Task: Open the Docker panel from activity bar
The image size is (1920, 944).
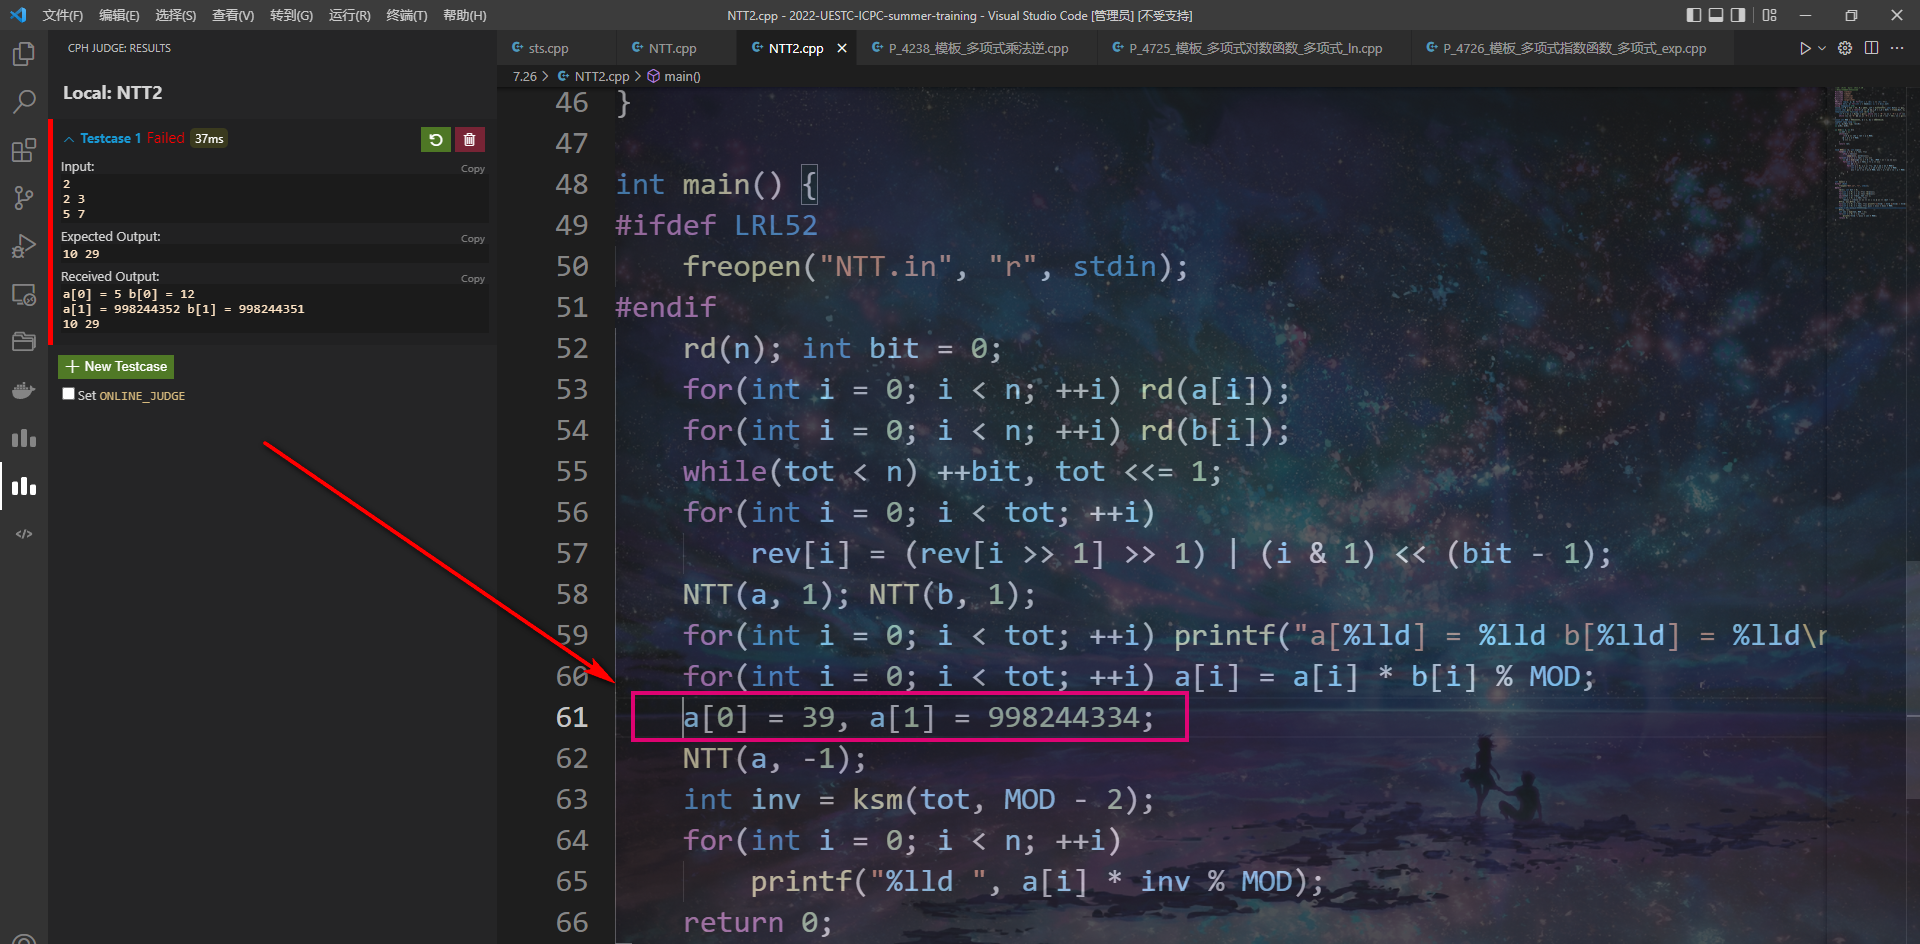Action: [23, 390]
